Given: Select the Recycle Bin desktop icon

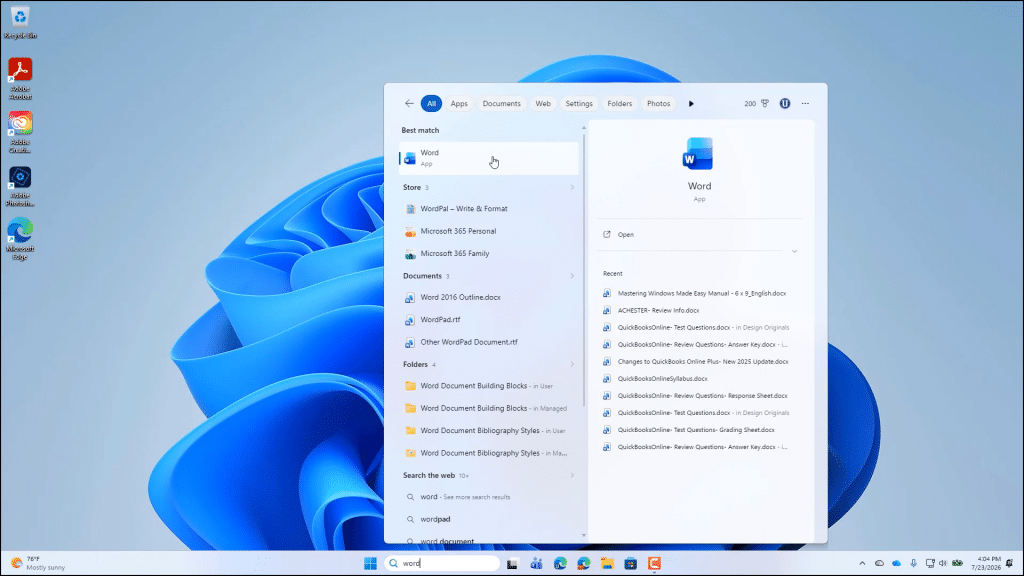Looking at the screenshot, I should [x=20, y=22].
